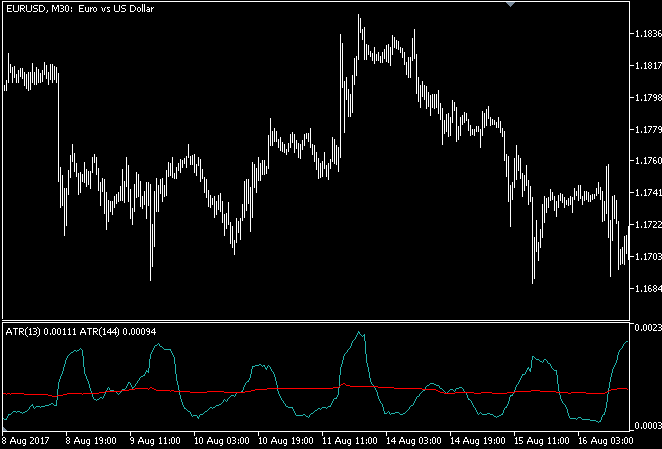Click the 1.1779 price scale label
Screen dimensions: 662x449
coord(648,129)
